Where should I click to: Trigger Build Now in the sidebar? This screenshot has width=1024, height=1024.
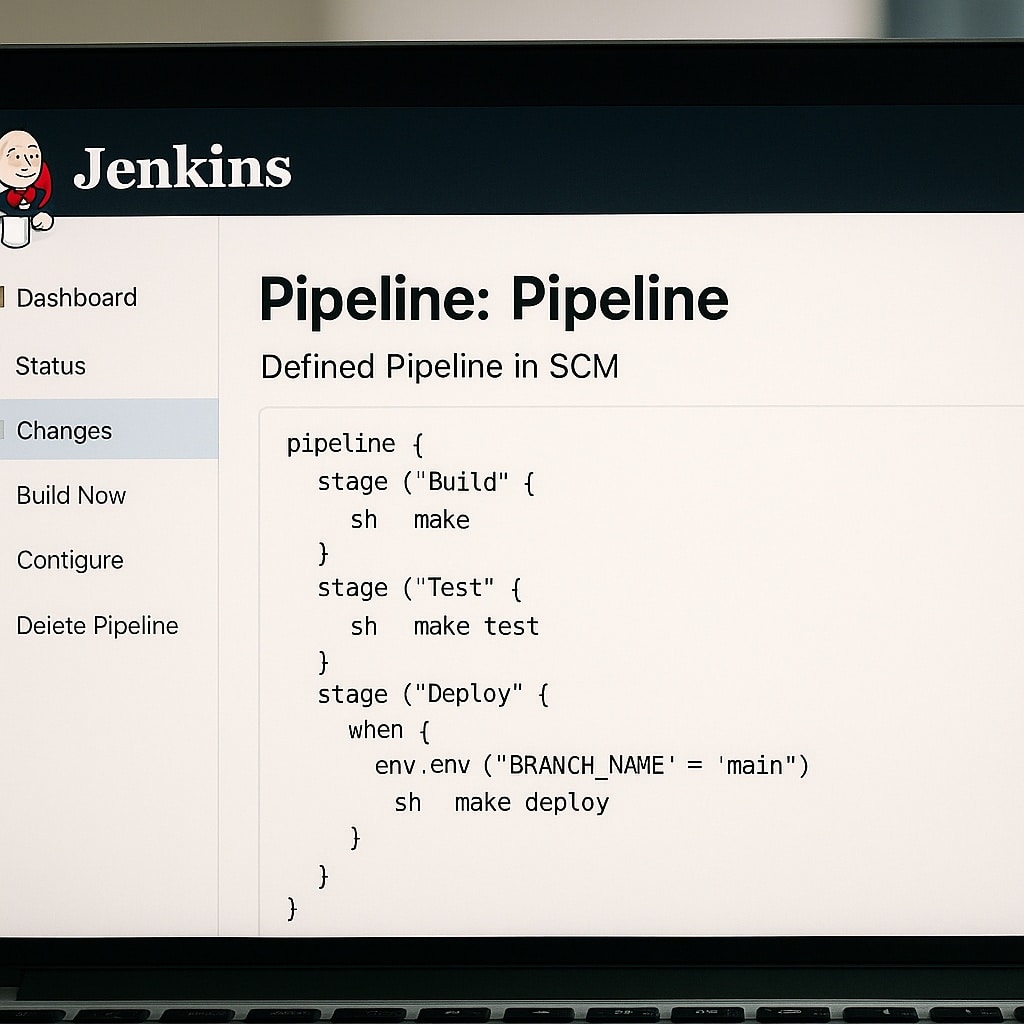coord(71,495)
